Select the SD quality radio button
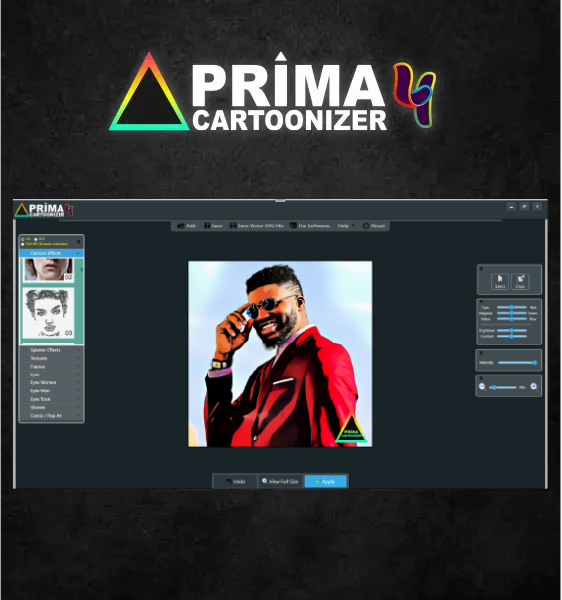The image size is (562, 600). point(23,239)
